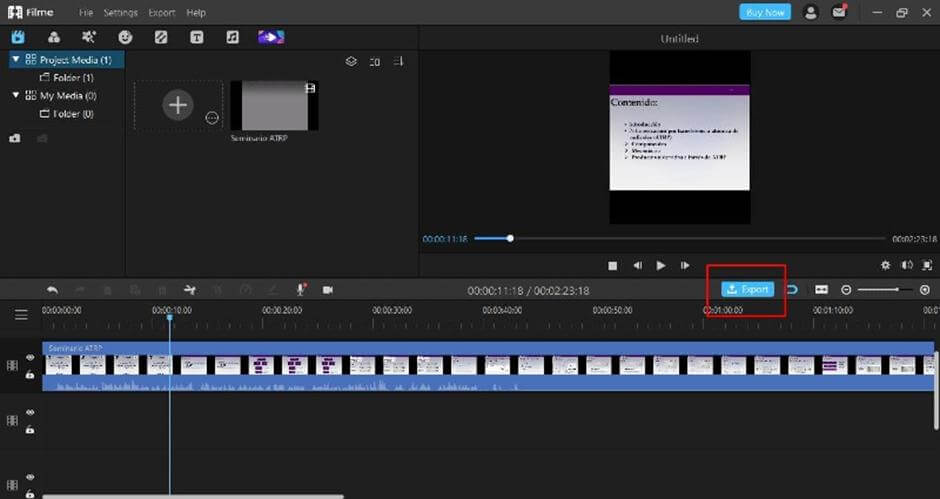Toggle visibility of the second timeline track
This screenshot has width=940, height=499.
(30, 413)
